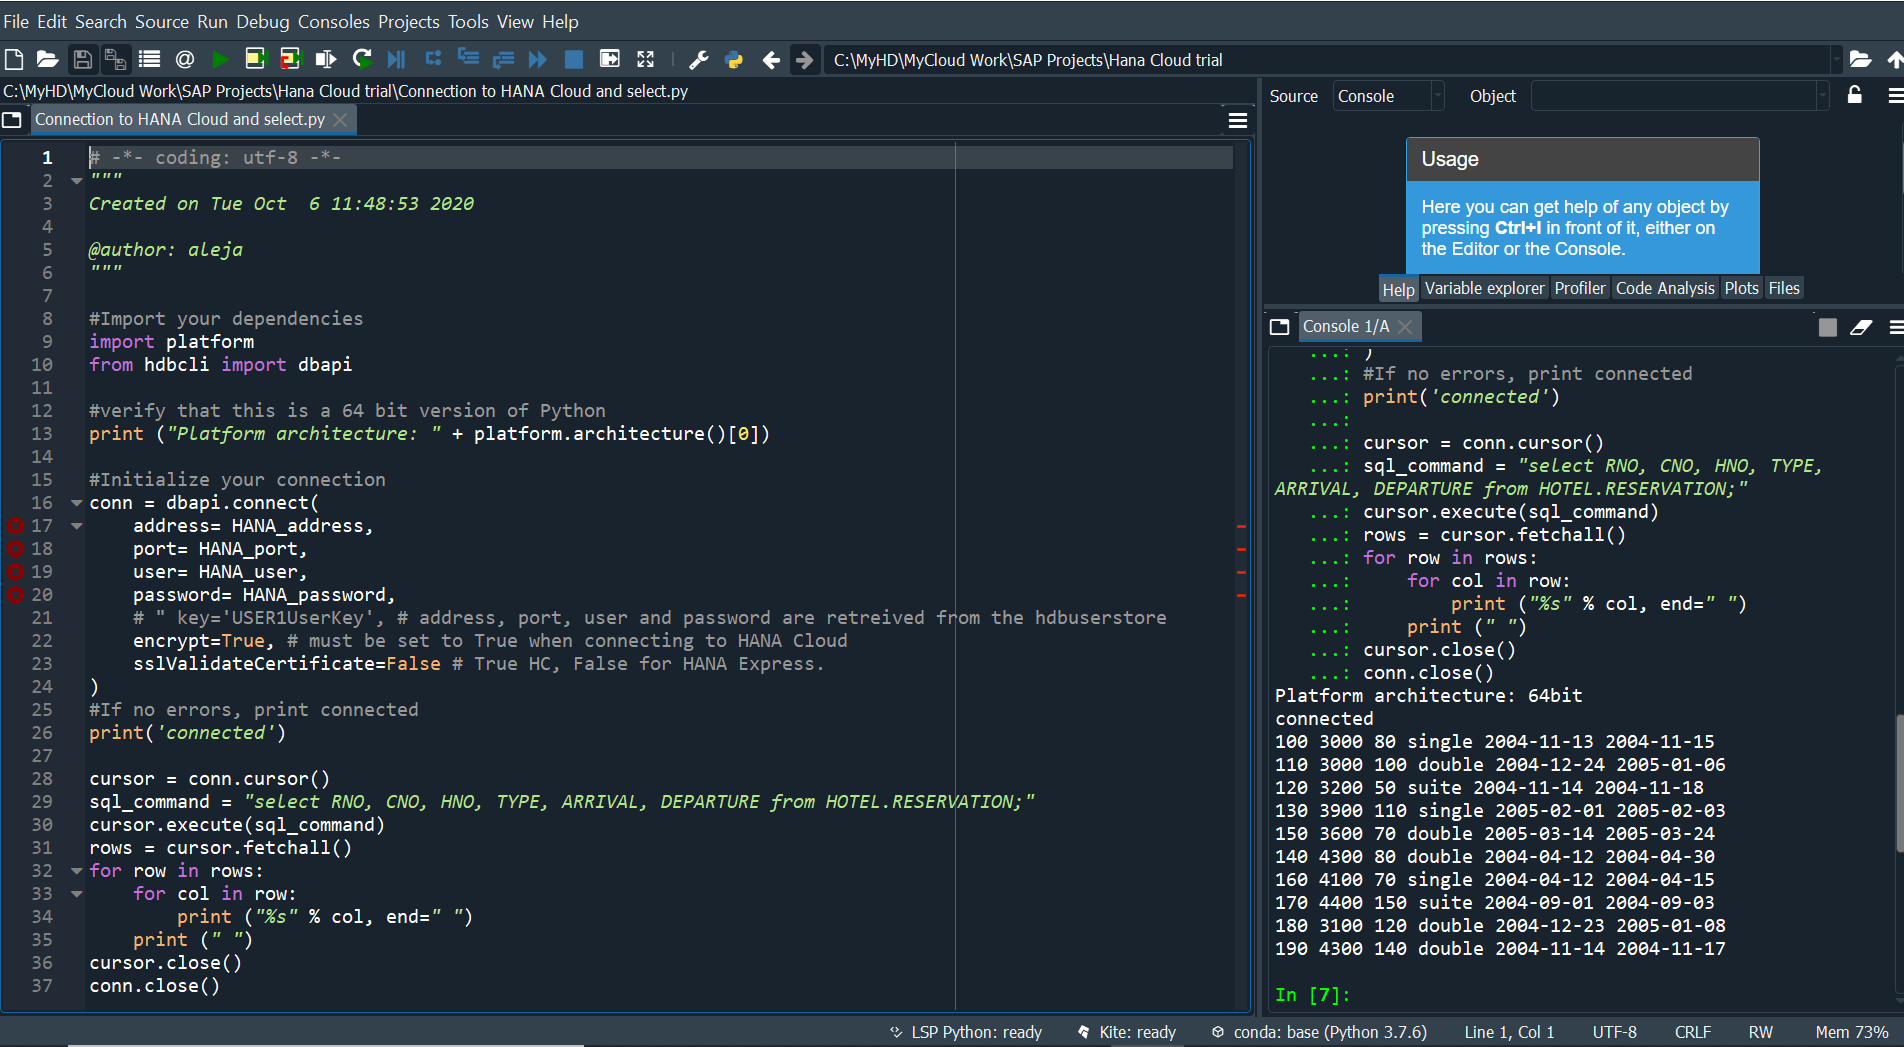
Task: Close the Connection to HANA Cloud and select.py tab
Action: pos(340,120)
